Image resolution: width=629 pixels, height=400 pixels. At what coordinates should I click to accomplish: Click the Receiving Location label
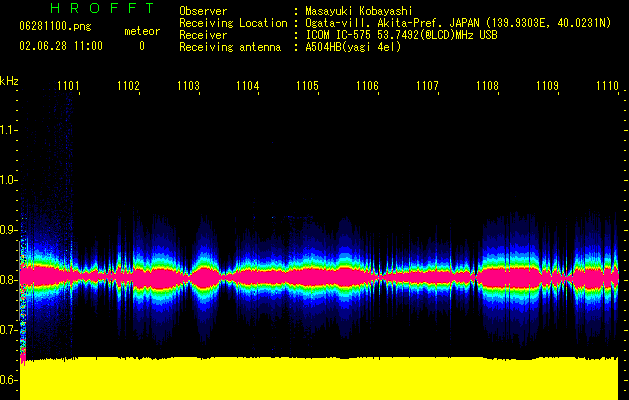[x=233, y=23]
